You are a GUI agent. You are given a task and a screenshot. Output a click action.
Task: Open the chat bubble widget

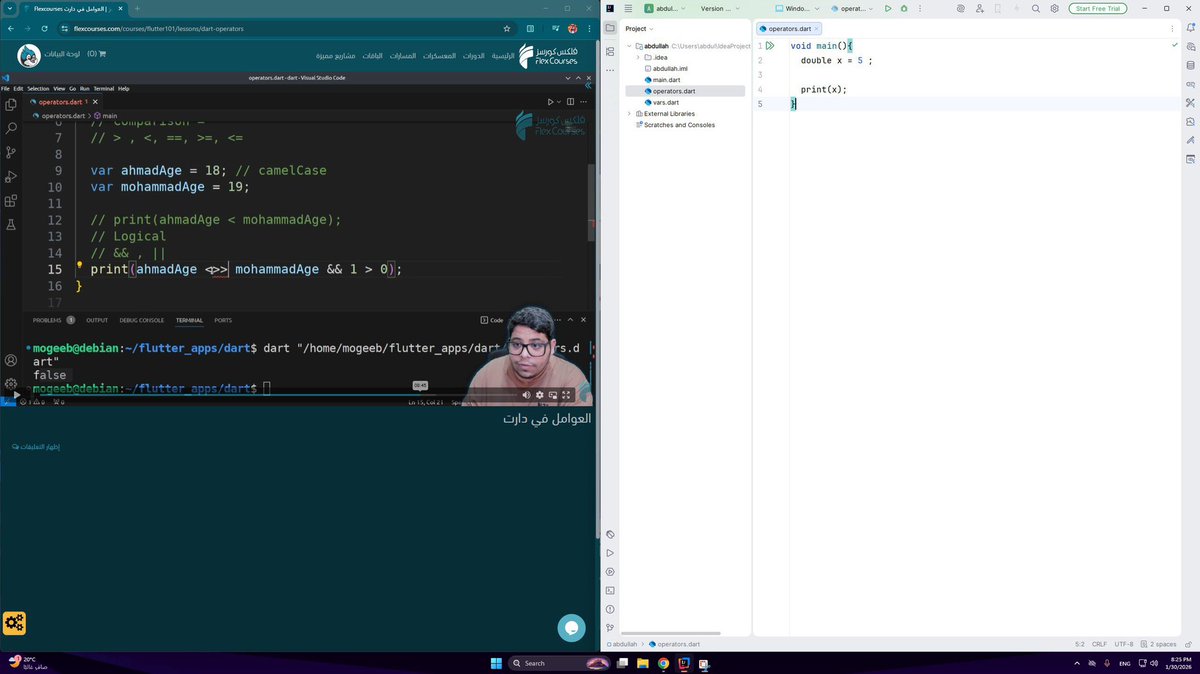coord(571,628)
